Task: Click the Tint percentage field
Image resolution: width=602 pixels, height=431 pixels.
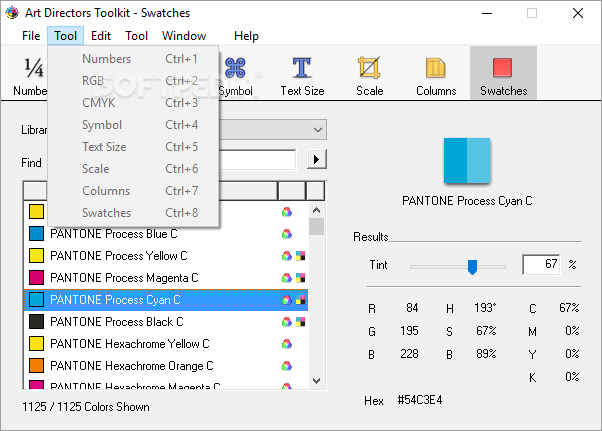Action: [x=541, y=264]
